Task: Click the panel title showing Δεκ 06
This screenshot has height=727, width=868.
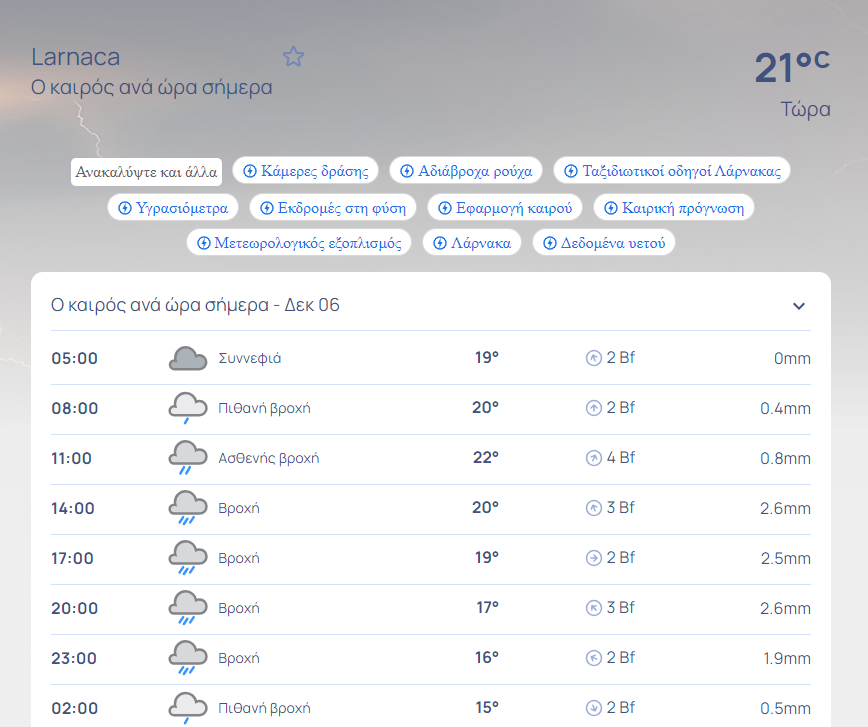Action: [195, 305]
